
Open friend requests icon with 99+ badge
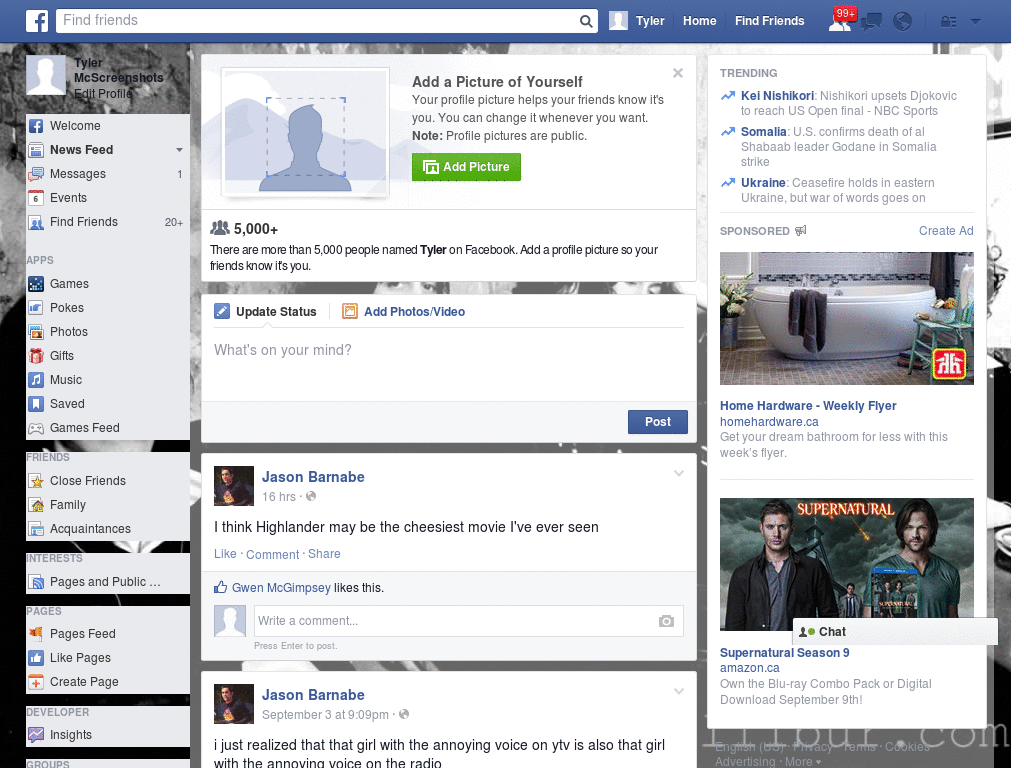coord(841,20)
